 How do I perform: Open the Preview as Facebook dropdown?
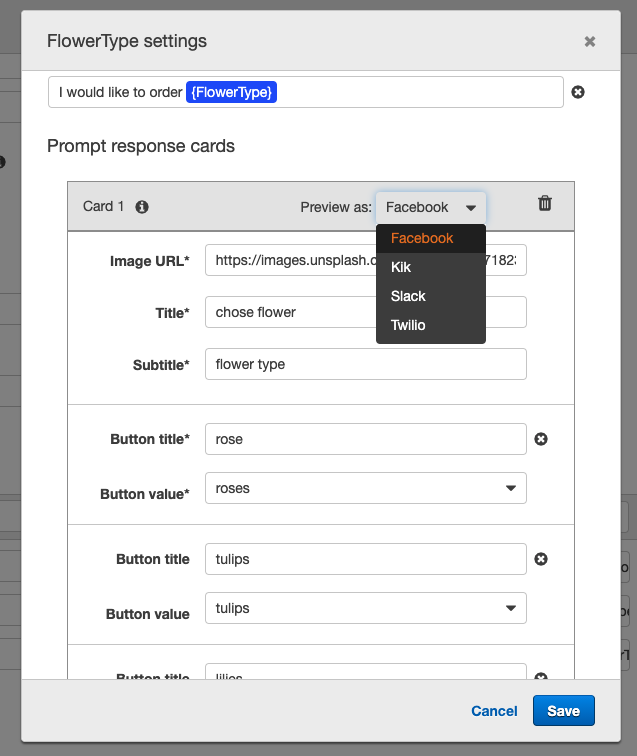click(x=431, y=208)
